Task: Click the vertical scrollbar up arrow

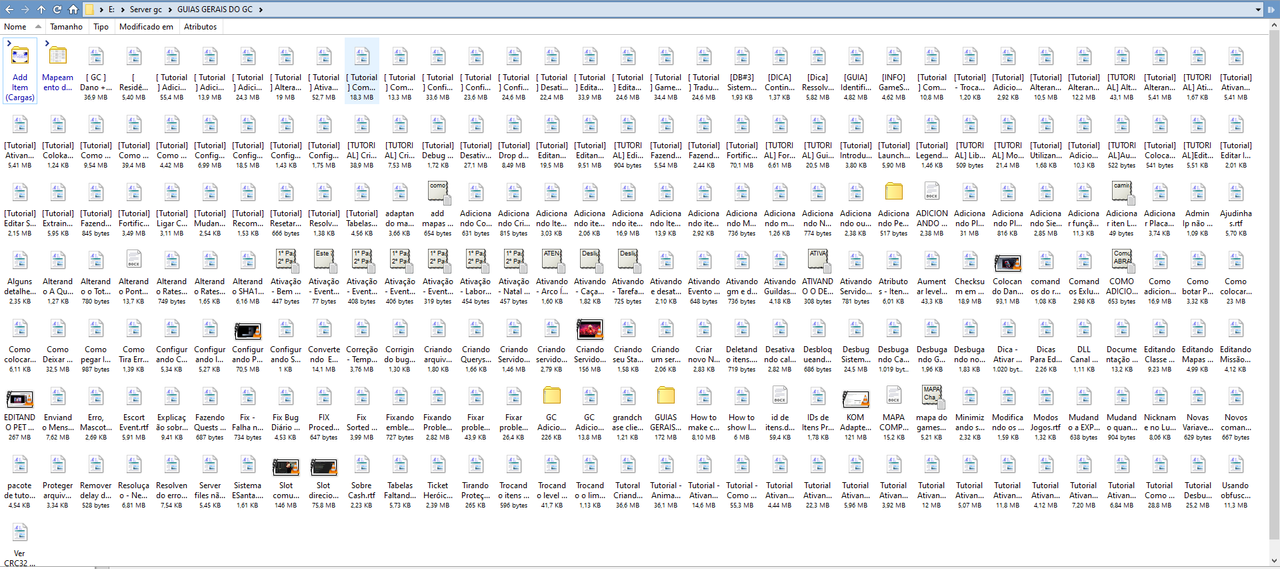Action: (x=1275, y=26)
